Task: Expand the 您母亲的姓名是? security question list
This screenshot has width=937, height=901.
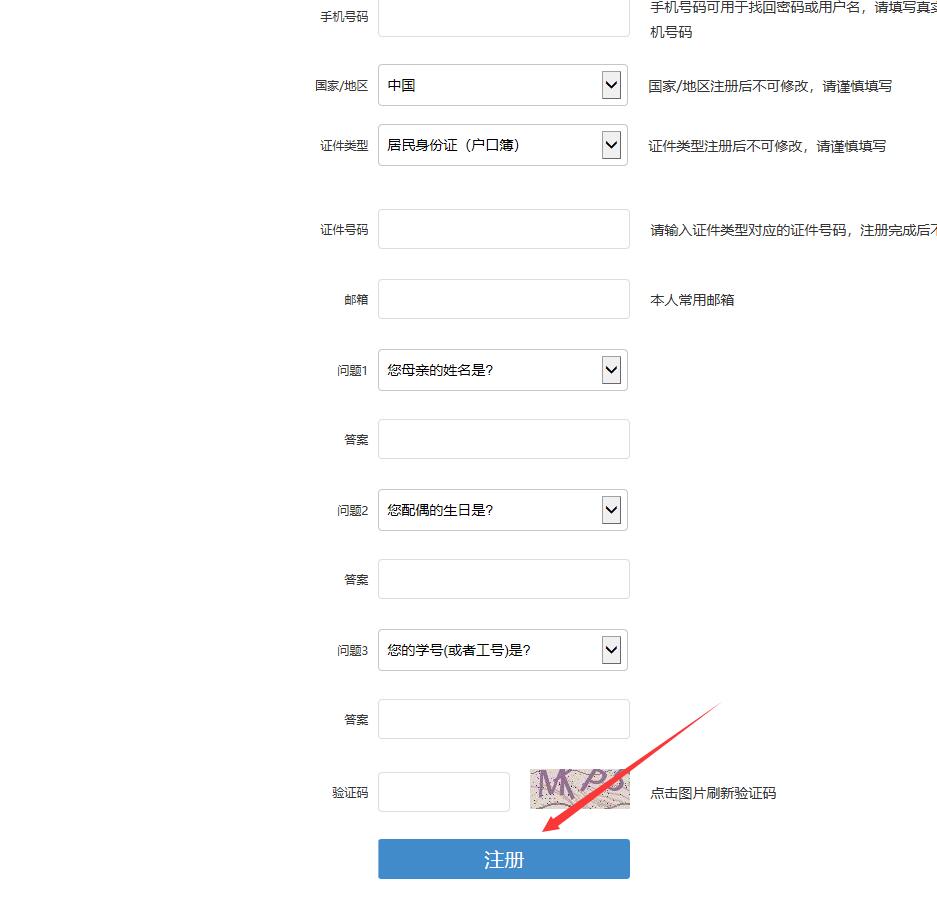Action: [x=490, y=370]
